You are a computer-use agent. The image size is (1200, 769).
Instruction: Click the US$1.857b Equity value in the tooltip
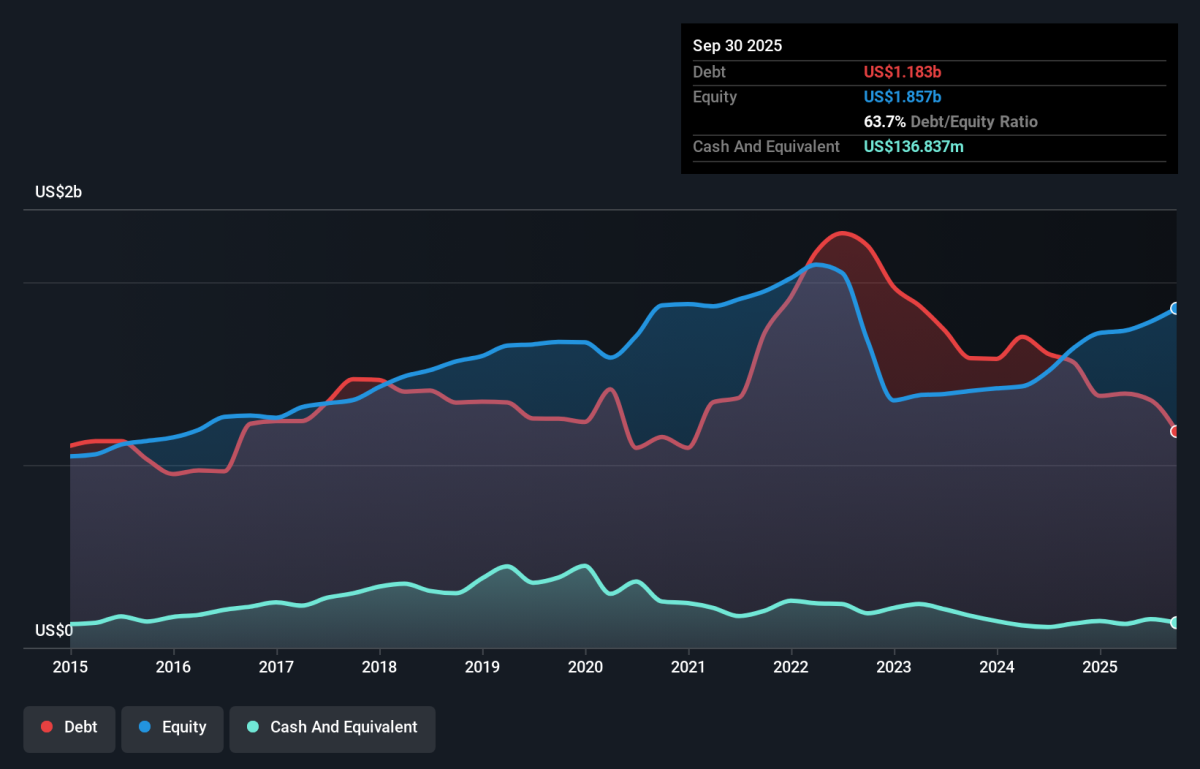point(902,97)
